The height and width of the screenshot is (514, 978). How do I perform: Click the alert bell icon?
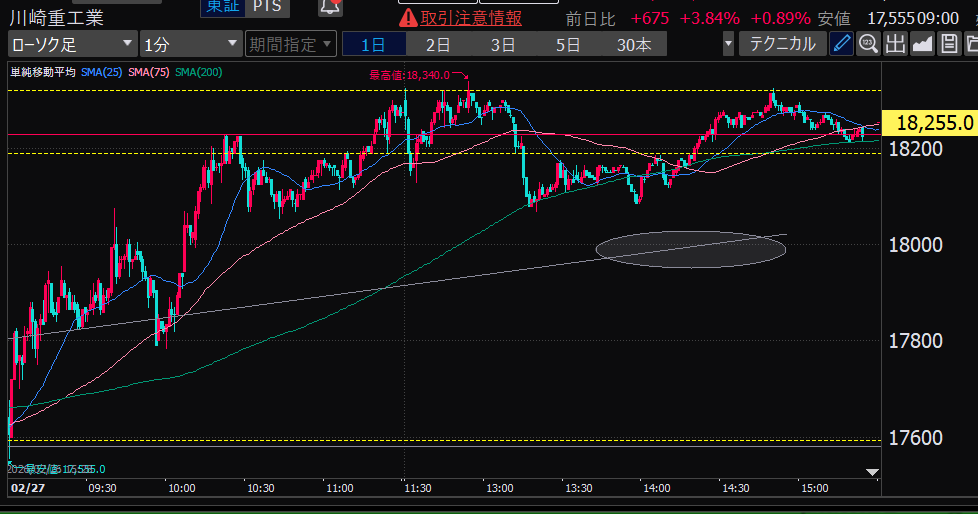point(330,7)
